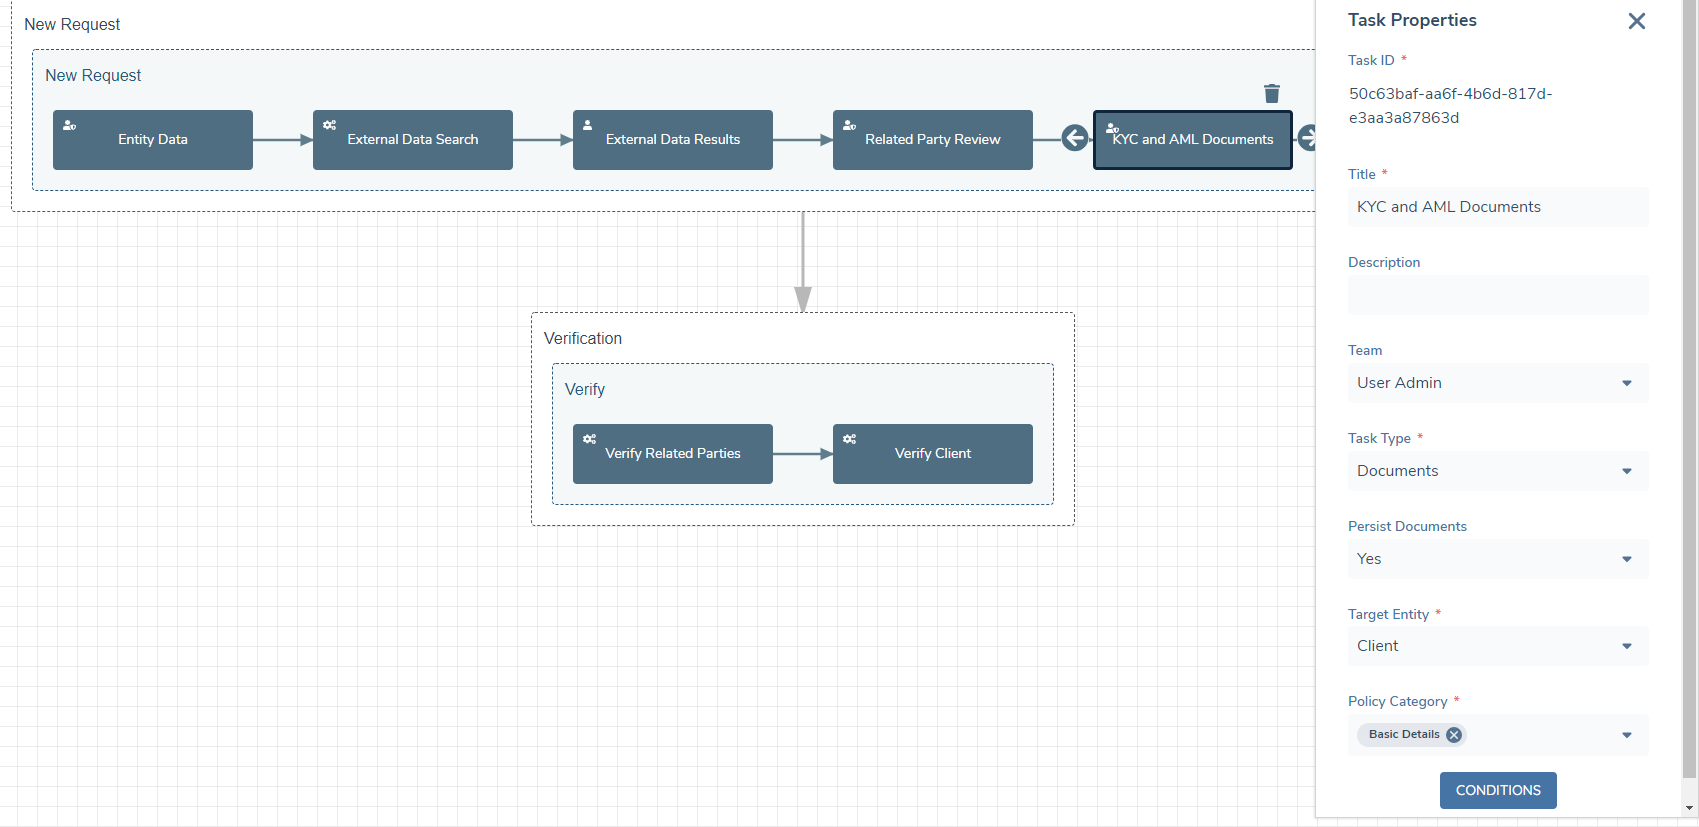Open the Persist Documents dropdown
The width and height of the screenshot is (1699, 827).
point(1626,559)
